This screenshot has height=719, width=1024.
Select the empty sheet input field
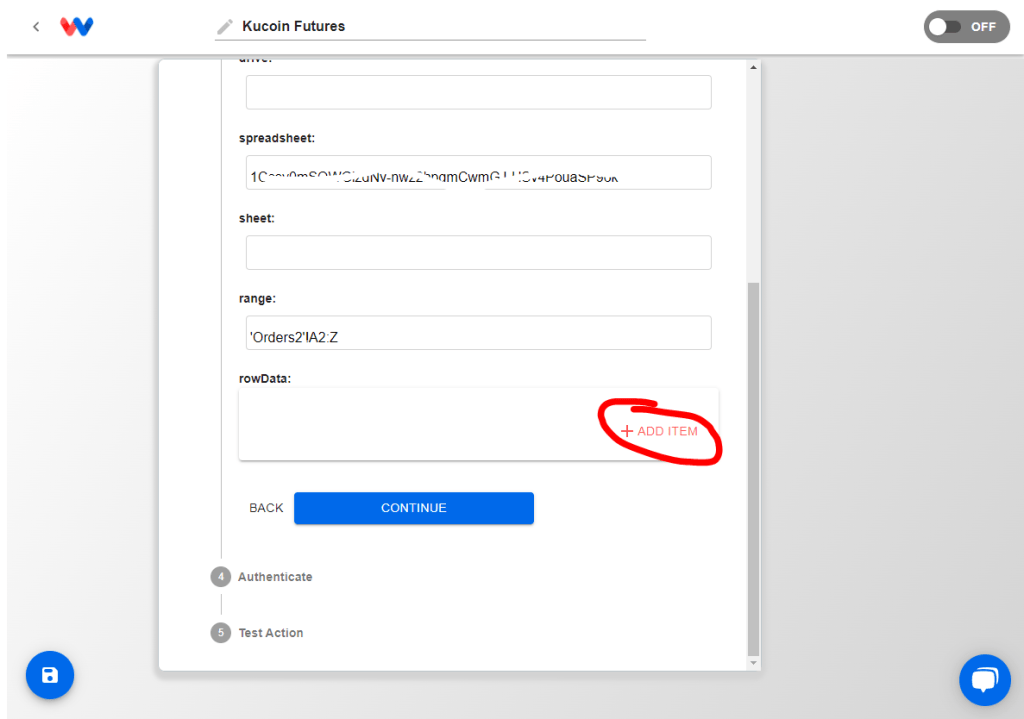pyautogui.click(x=478, y=253)
